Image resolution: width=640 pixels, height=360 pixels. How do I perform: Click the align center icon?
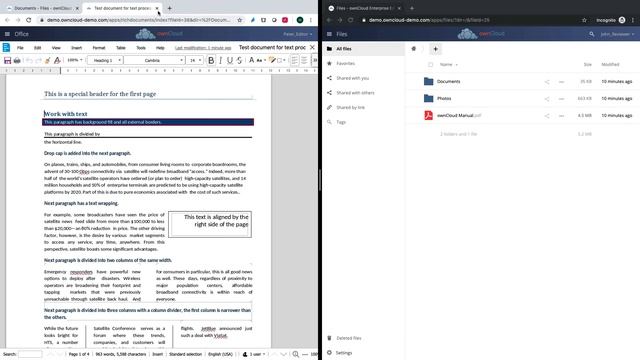(304, 60)
